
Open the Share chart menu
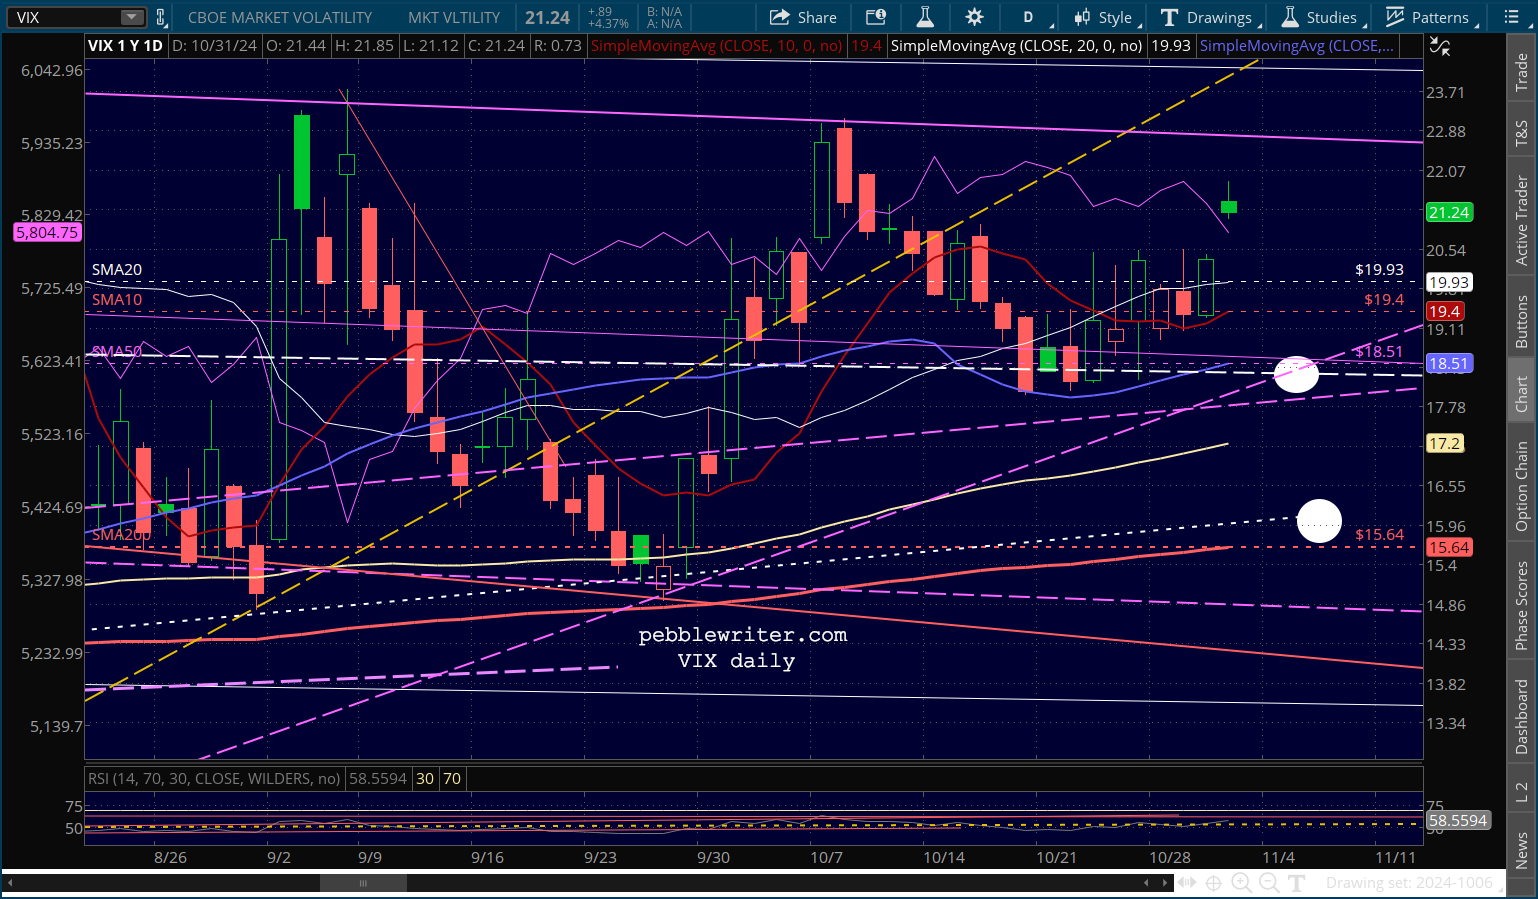click(803, 17)
